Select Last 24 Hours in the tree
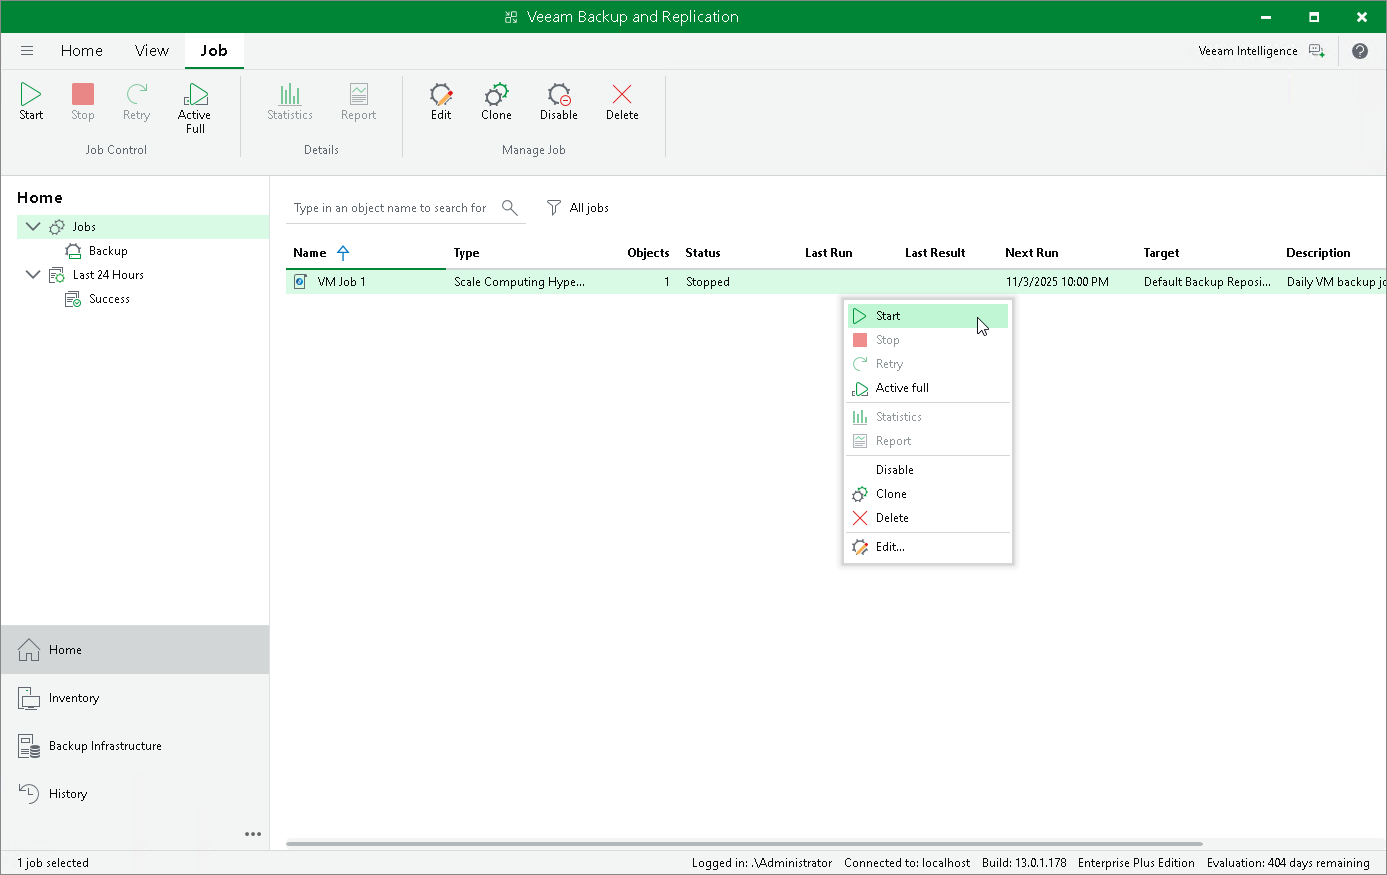The image size is (1387, 875). click(x=108, y=275)
